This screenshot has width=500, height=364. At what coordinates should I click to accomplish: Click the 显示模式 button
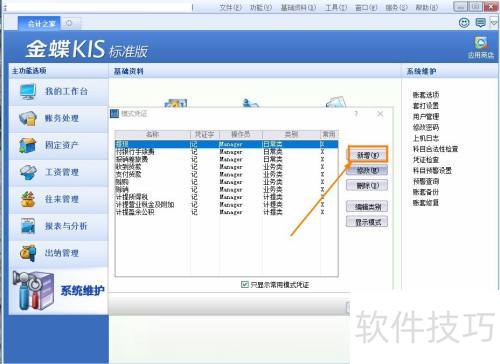pos(367,222)
